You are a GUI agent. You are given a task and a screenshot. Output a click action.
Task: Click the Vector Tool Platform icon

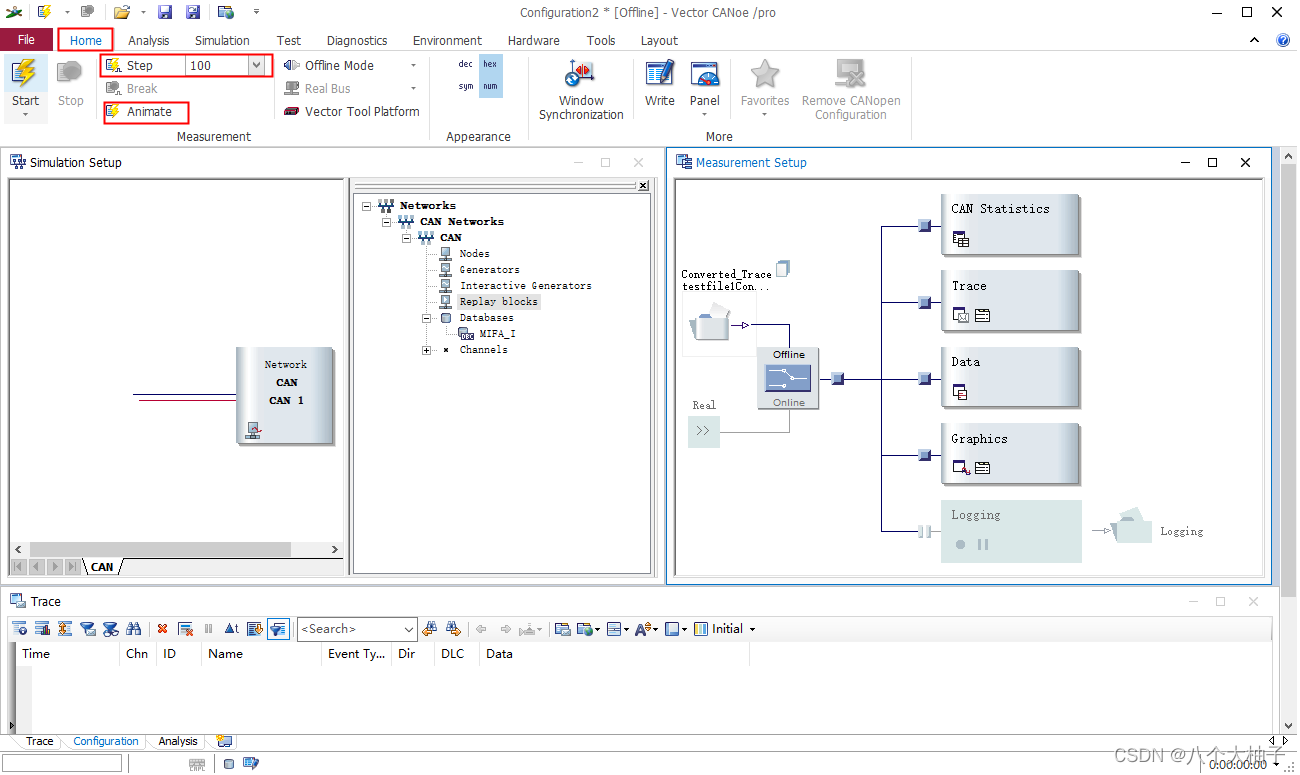pos(292,112)
